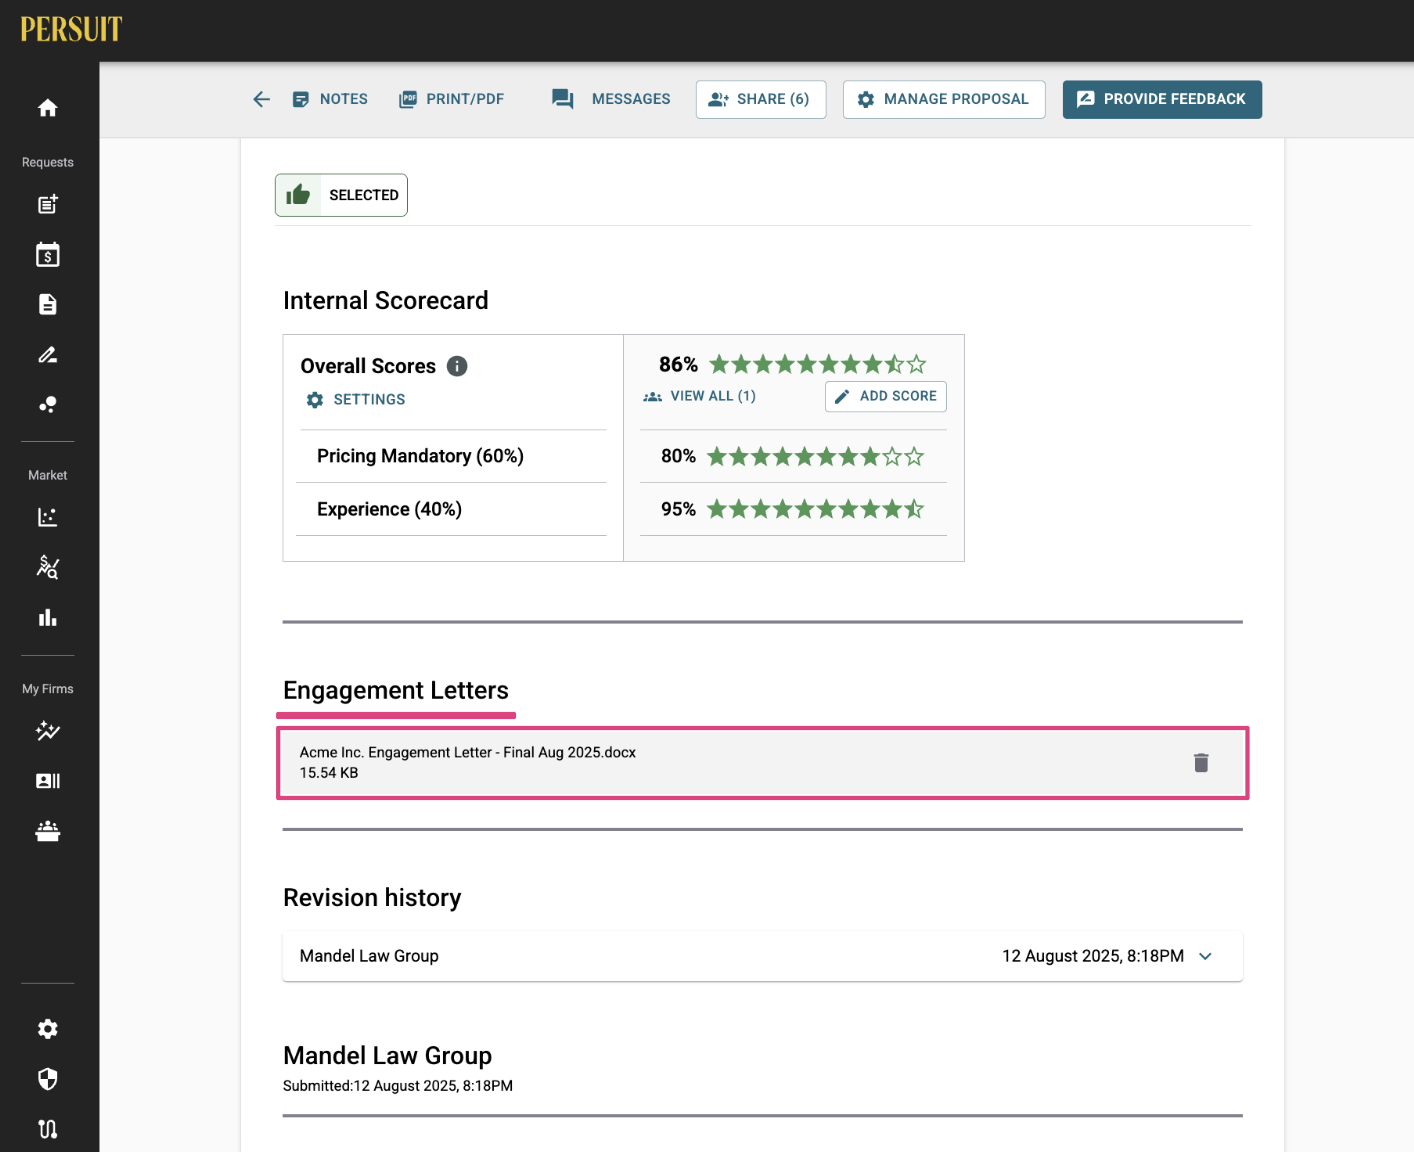Click the Overall Scores info icon
Screen dimensions: 1414x1152
457,366
